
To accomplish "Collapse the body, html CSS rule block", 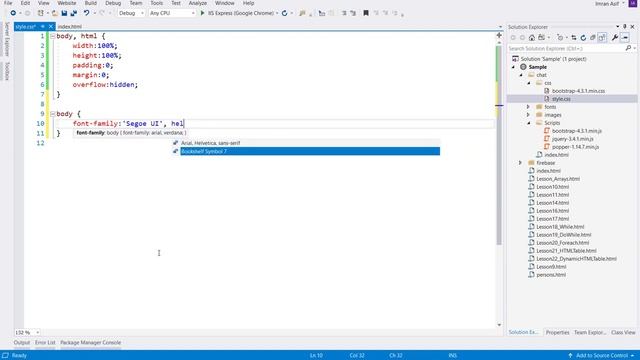I will coord(53,36).
